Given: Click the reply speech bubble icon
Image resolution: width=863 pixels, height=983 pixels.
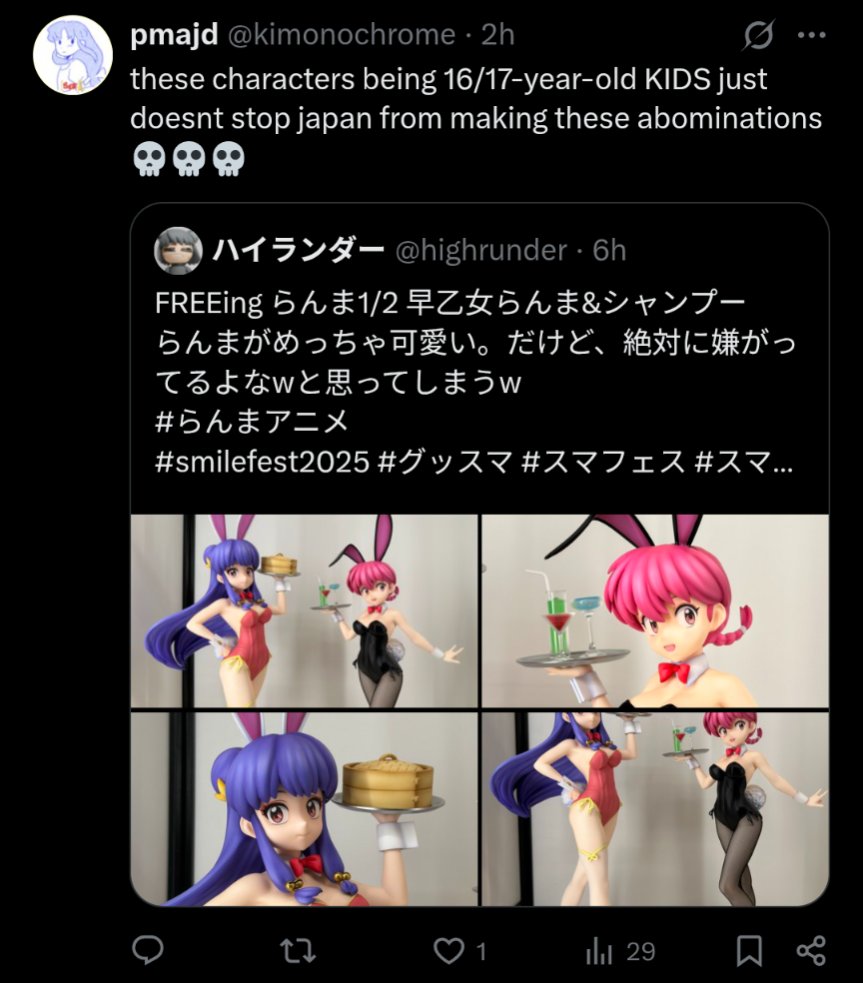Looking at the screenshot, I should pyautogui.click(x=148, y=950).
